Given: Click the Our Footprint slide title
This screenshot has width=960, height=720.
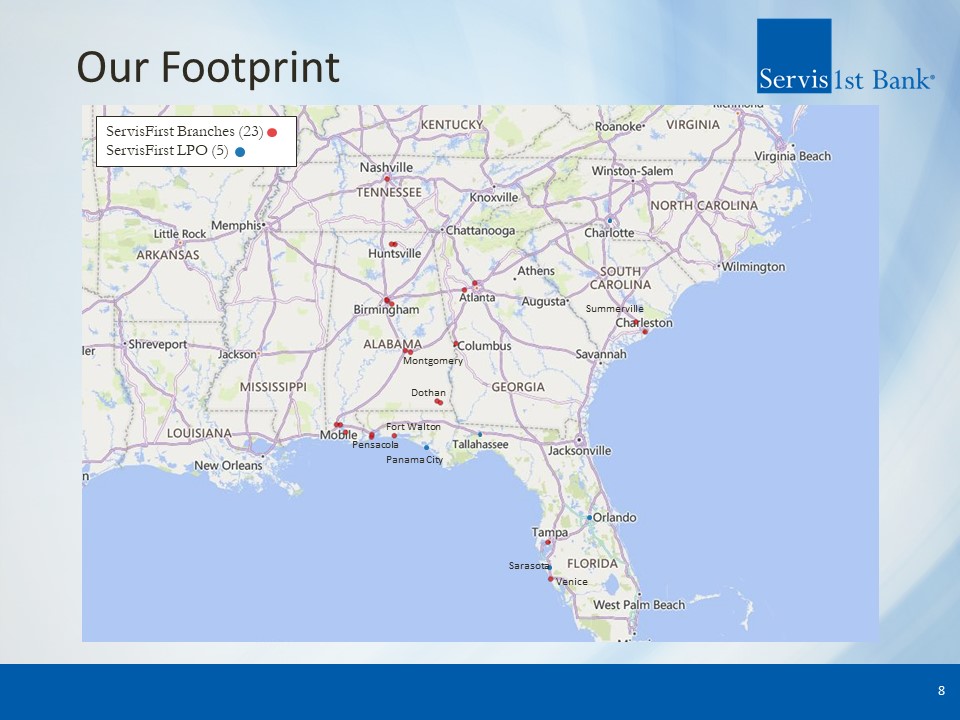Looking at the screenshot, I should 208,68.
